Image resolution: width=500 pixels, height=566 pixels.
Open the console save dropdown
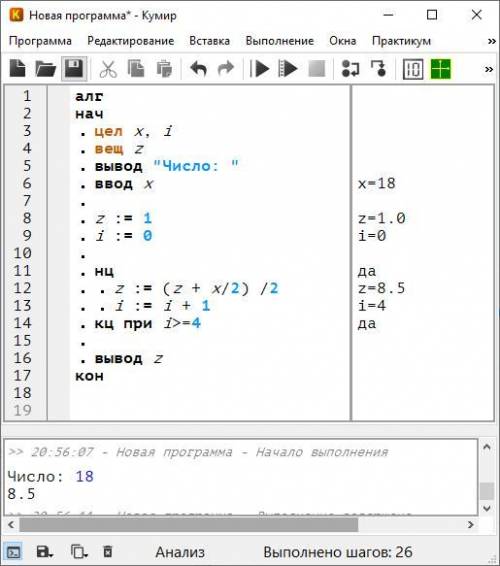(x=45, y=552)
